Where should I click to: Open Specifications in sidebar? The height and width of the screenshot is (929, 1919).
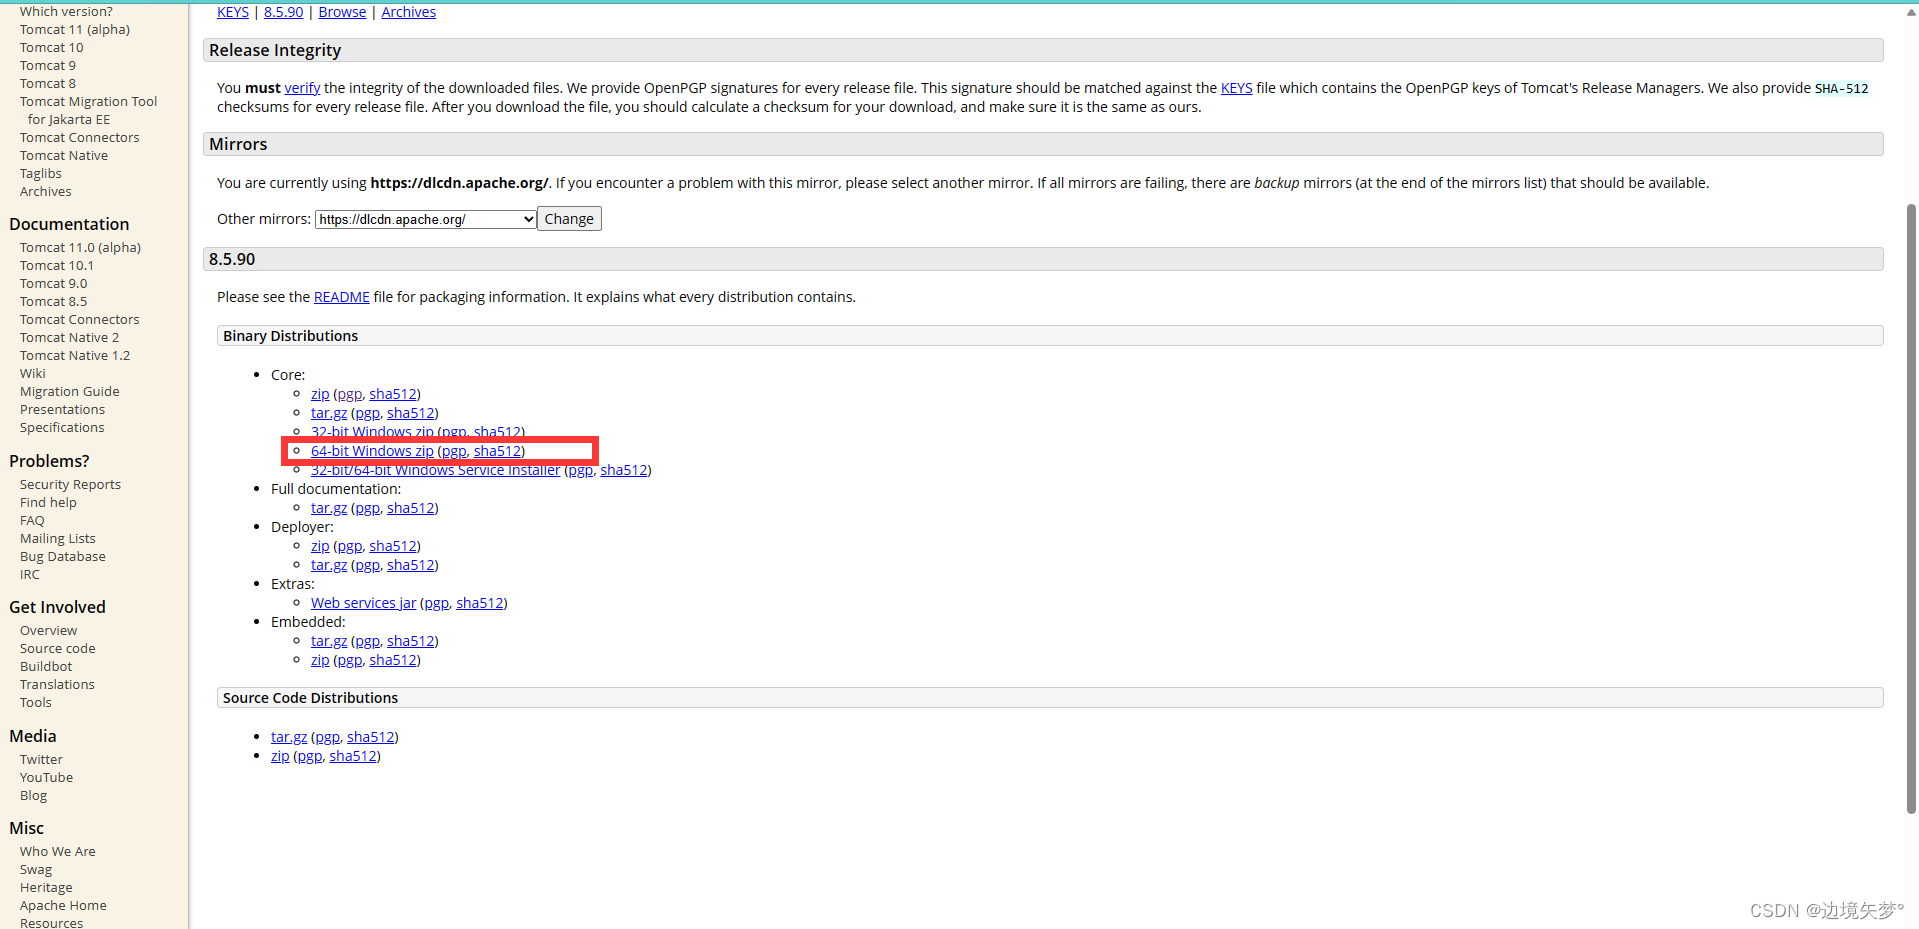tap(62, 428)
